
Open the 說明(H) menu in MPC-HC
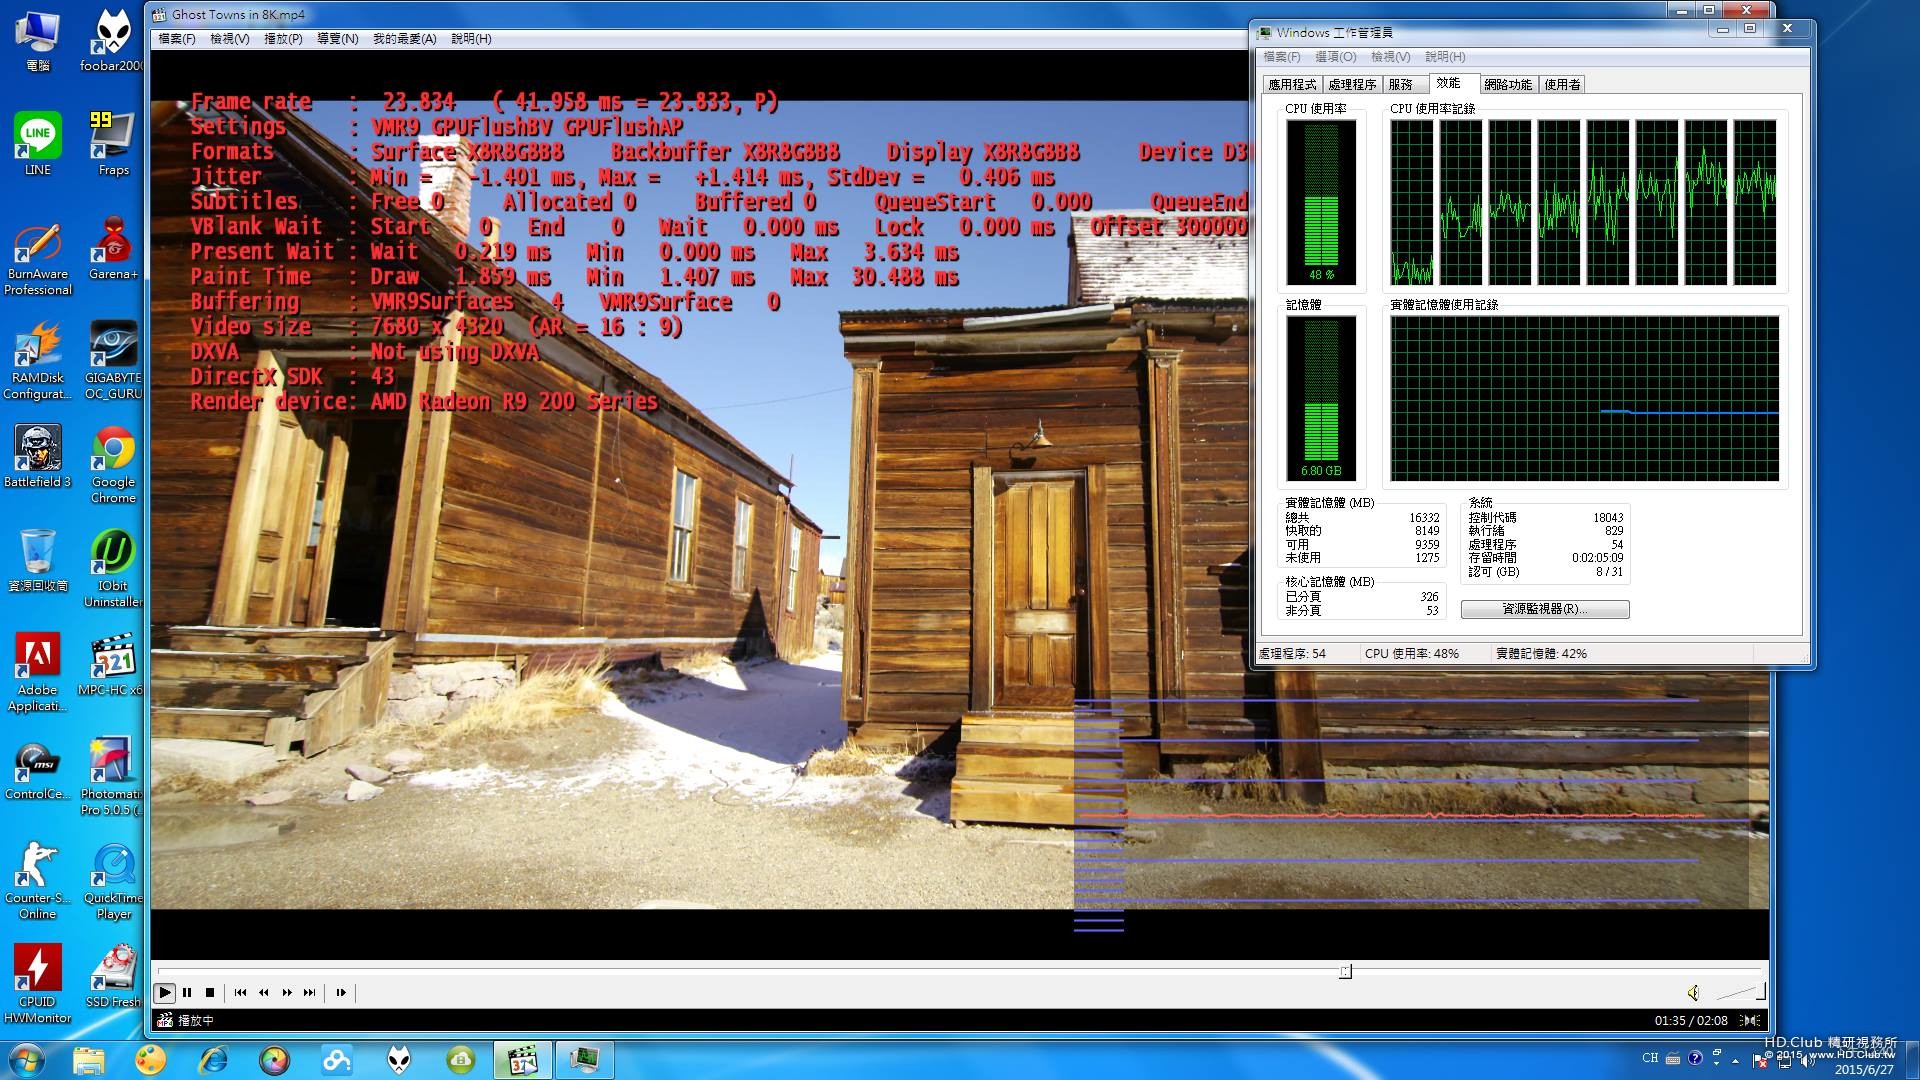(471, 39)
